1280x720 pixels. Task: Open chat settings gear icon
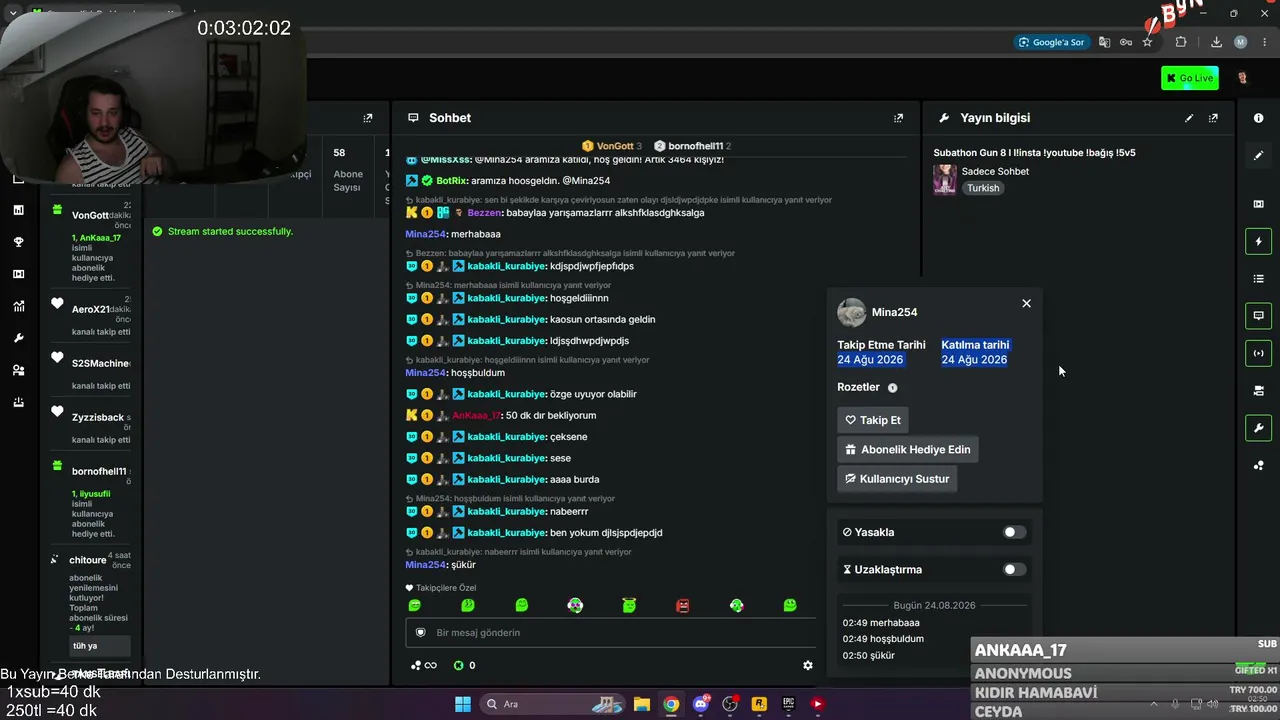pos(808,665)
